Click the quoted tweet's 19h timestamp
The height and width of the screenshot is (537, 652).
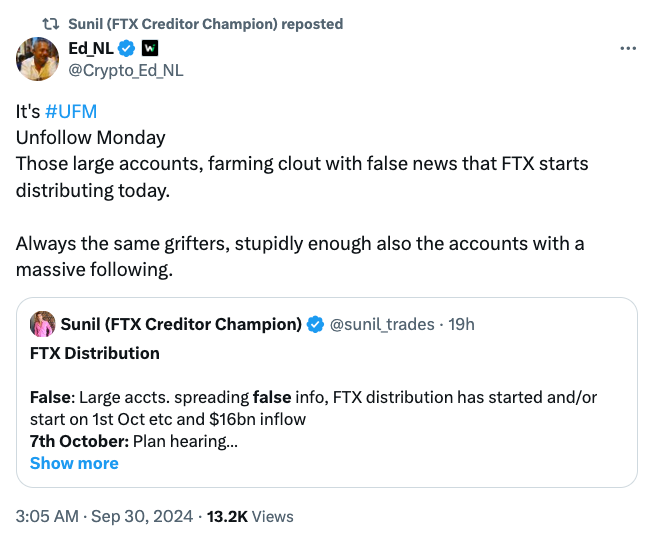coord(461,324)
